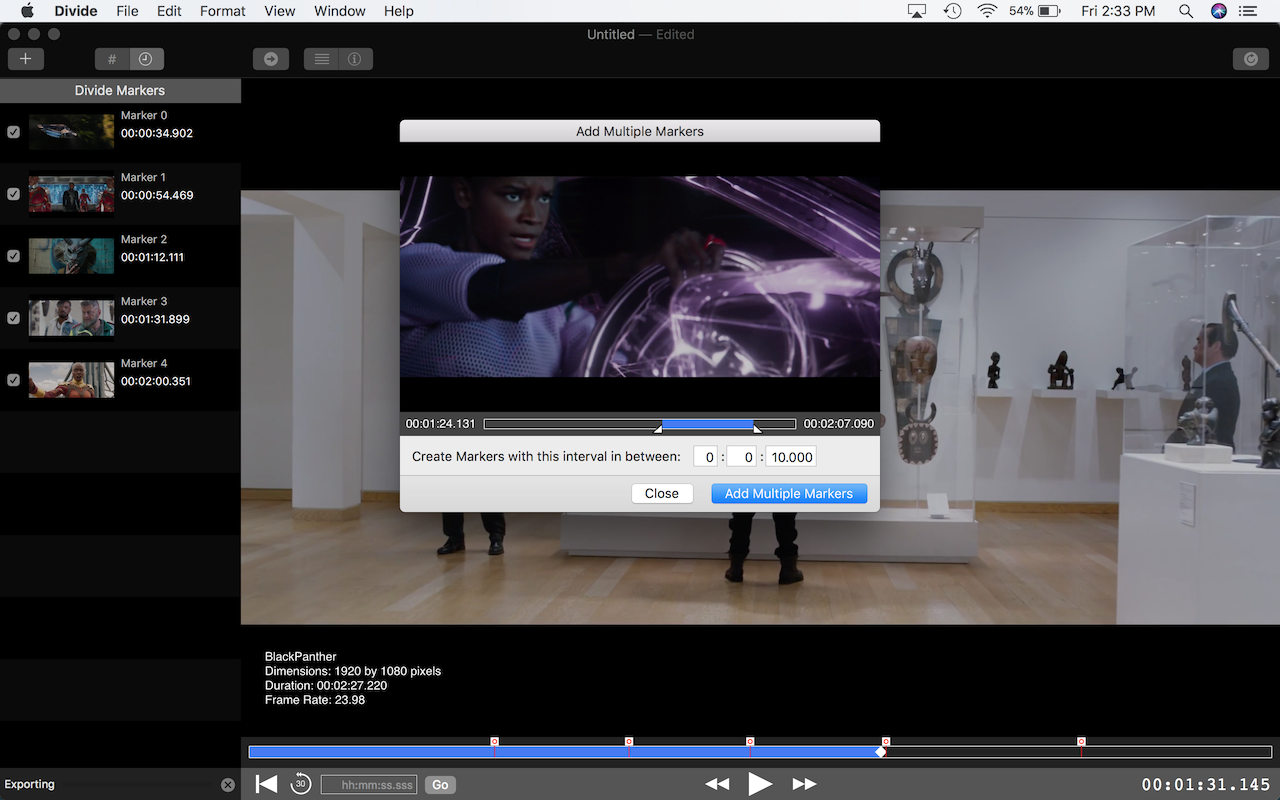Click the hours interval field
The width and height of the screenshot is (1280, 800).
pyautogui.click(x=706, y=457)
